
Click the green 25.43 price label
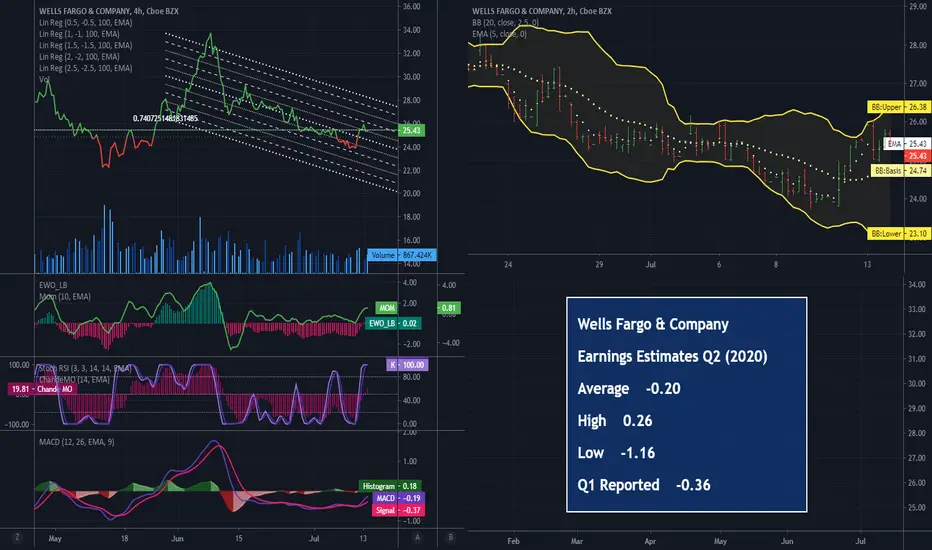pyautogui.click(x=411, y=130)
